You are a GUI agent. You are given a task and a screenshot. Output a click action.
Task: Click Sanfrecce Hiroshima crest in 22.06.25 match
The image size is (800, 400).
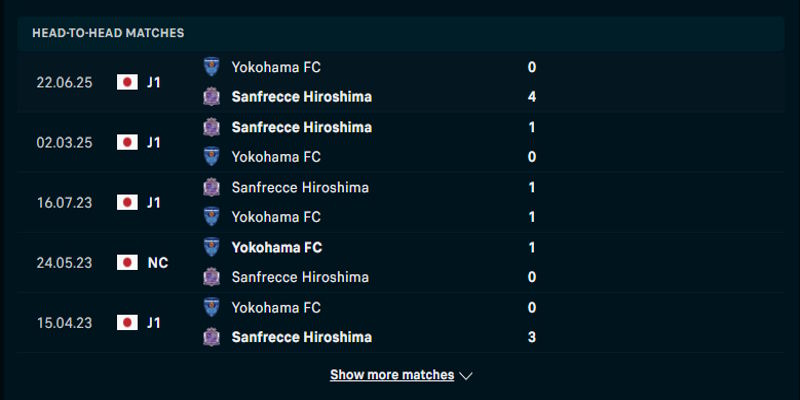click(x=211, y=97)
